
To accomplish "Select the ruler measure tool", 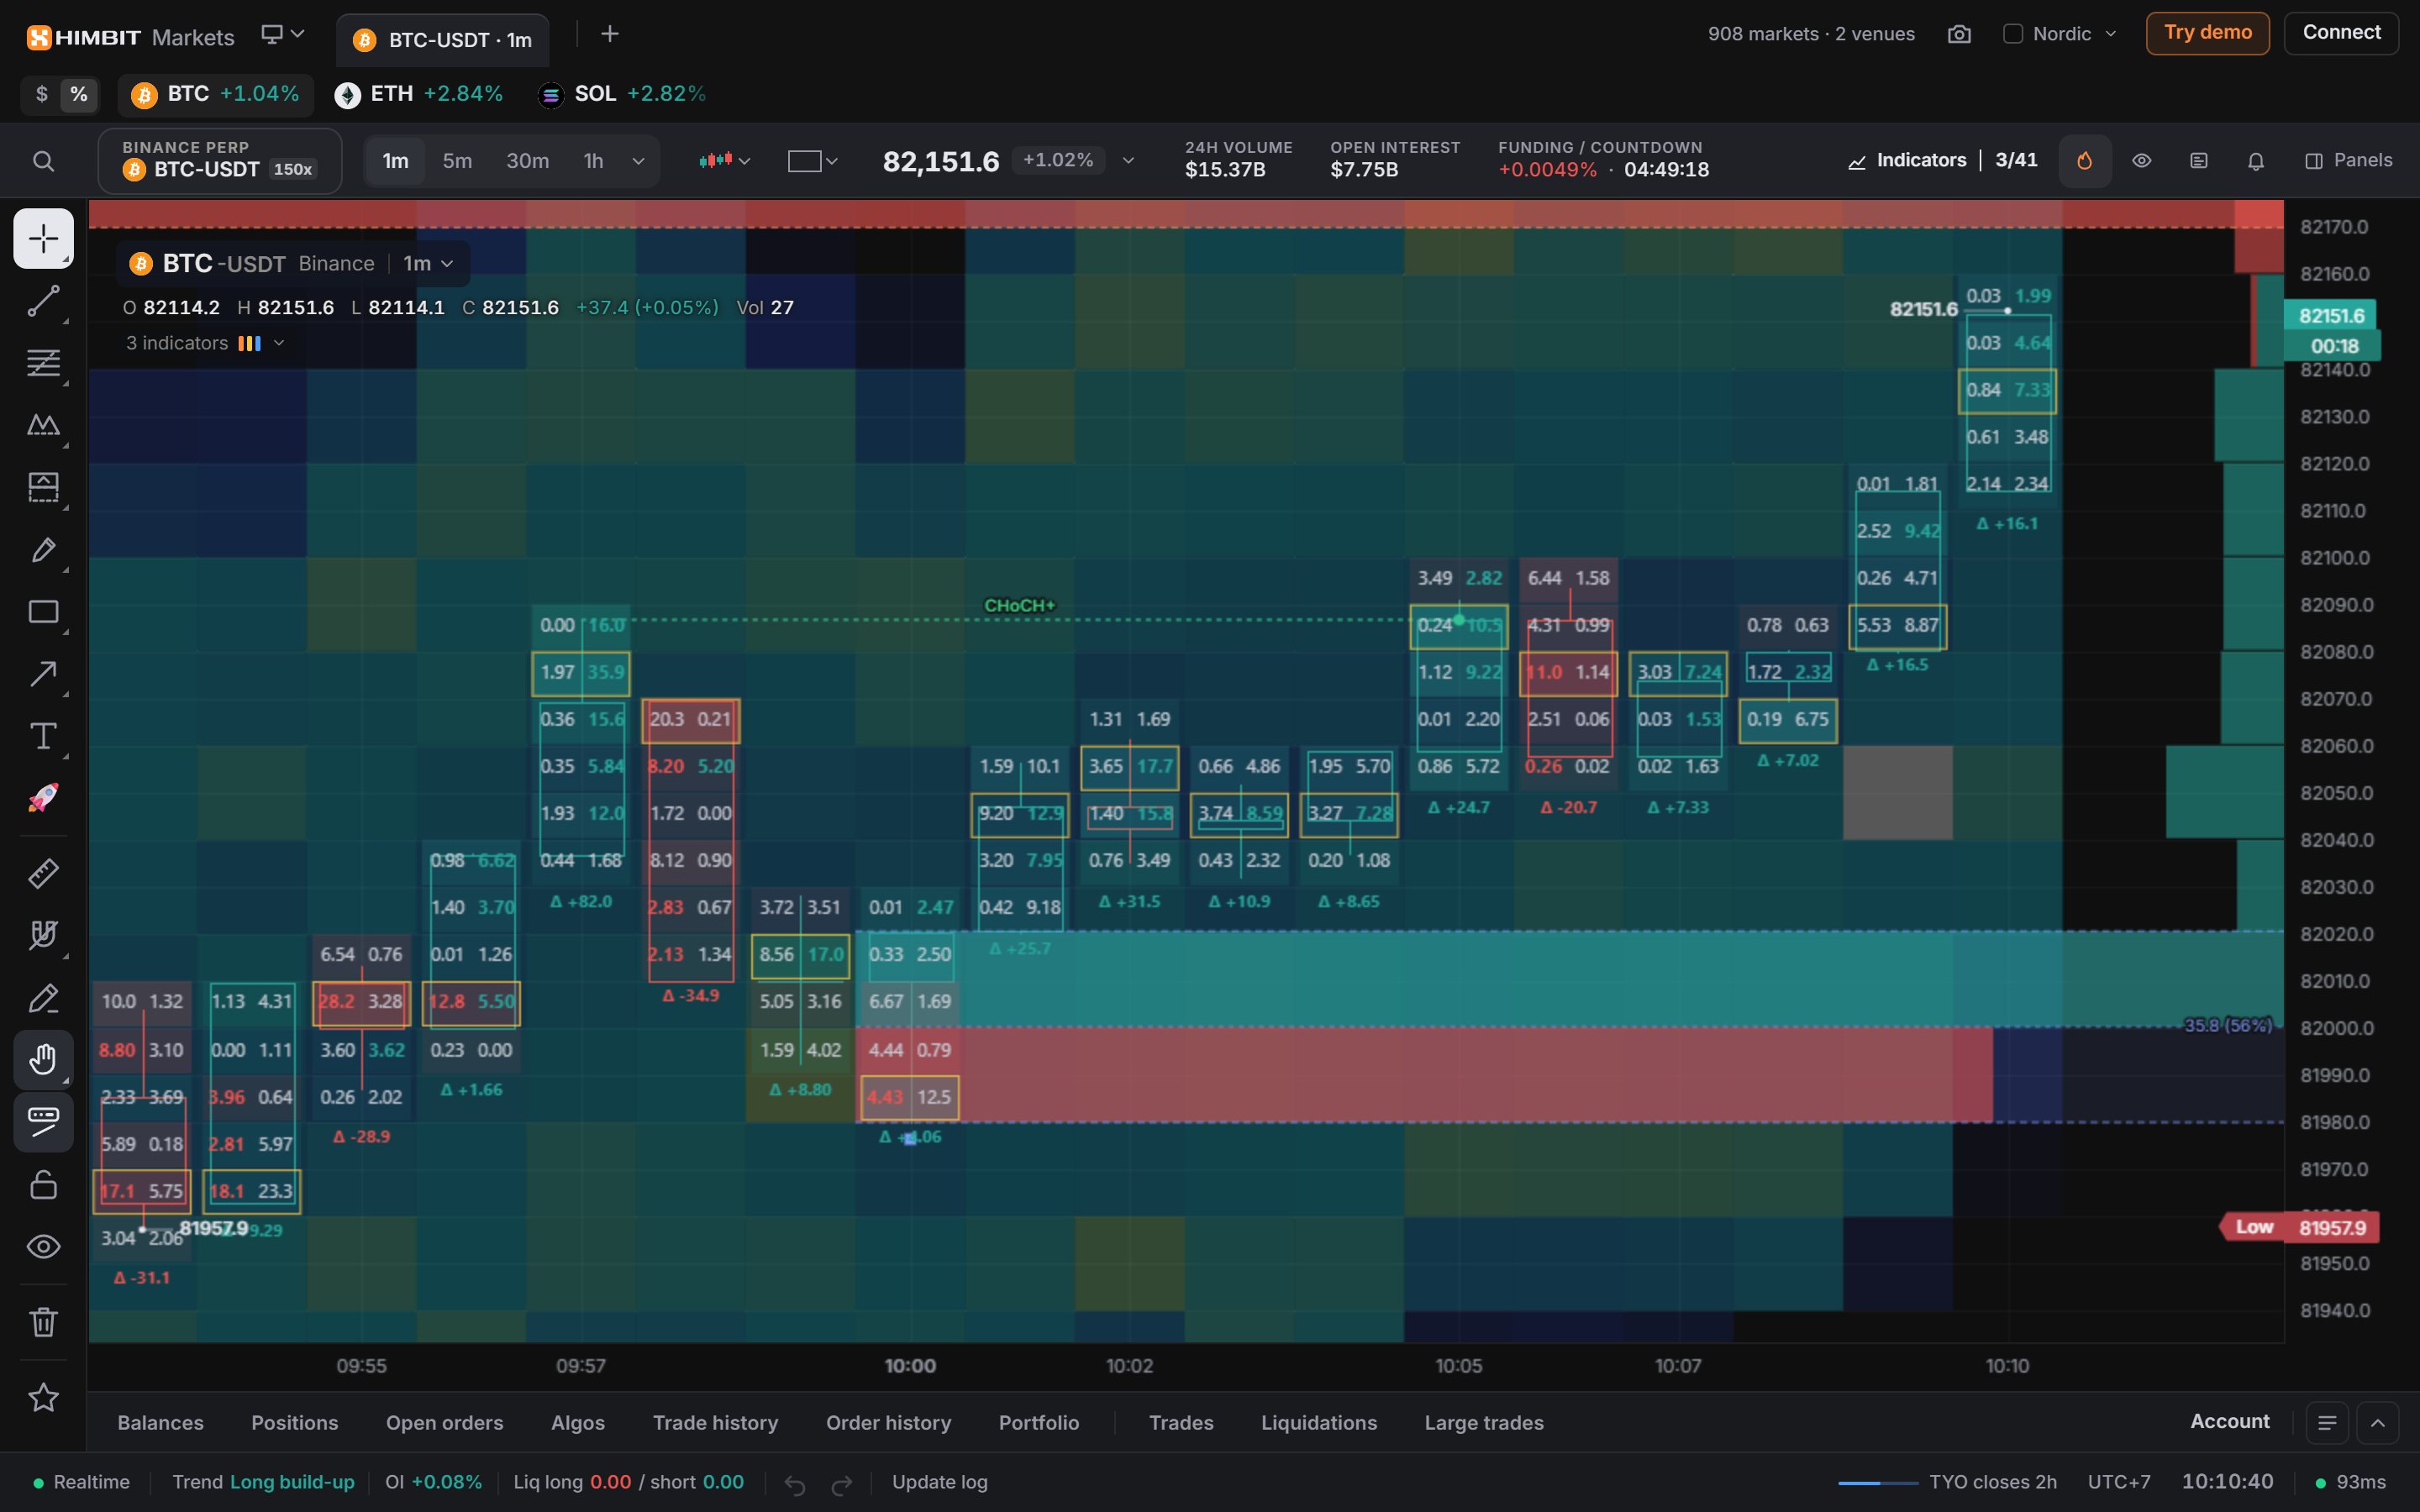I will pos(43,873).
